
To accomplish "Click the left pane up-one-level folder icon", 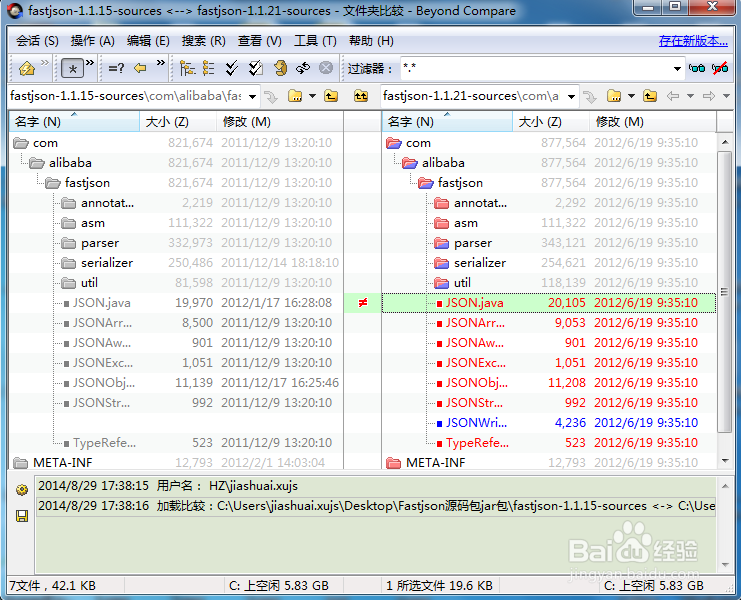I will pyautogui.click(x=331, y=96).
